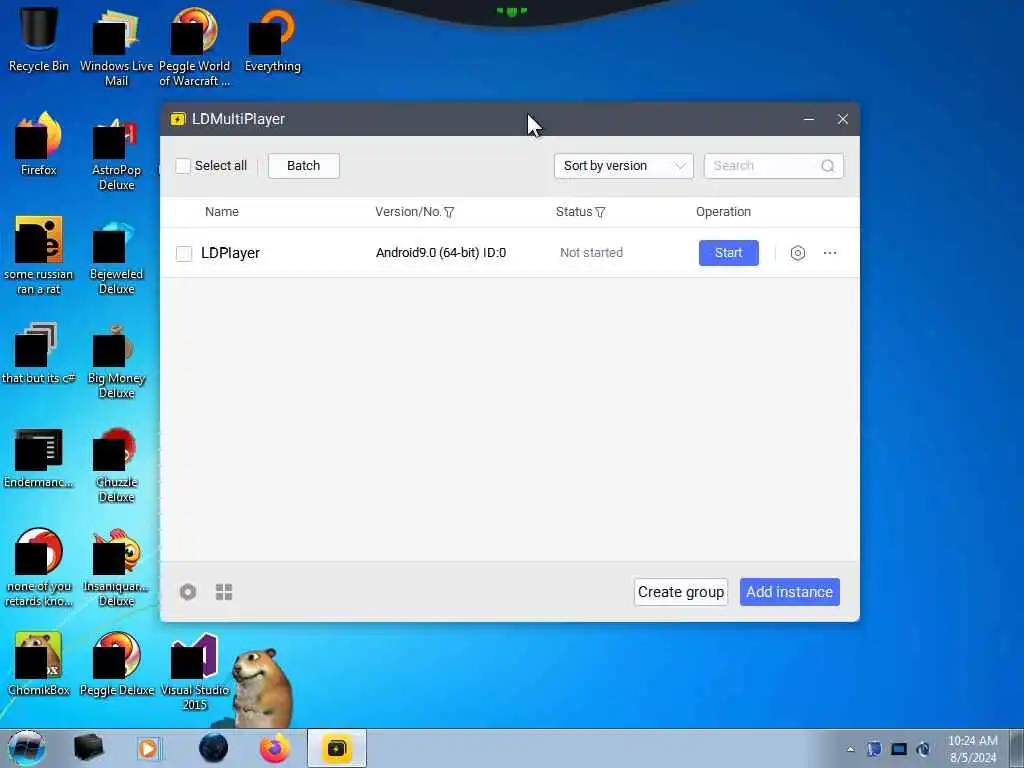Click Create group button

coord(680,592)
